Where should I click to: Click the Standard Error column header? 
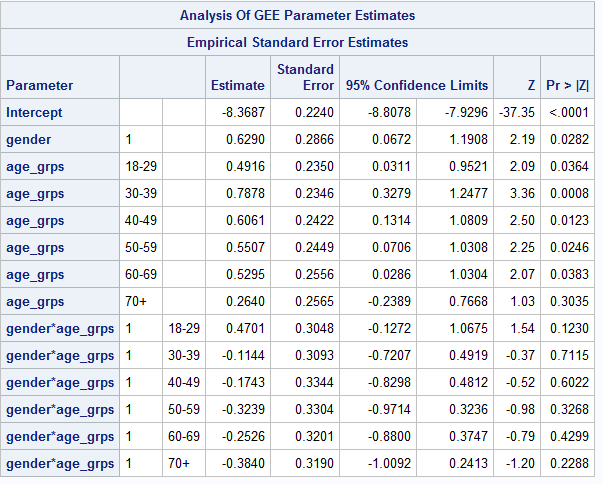304,77
